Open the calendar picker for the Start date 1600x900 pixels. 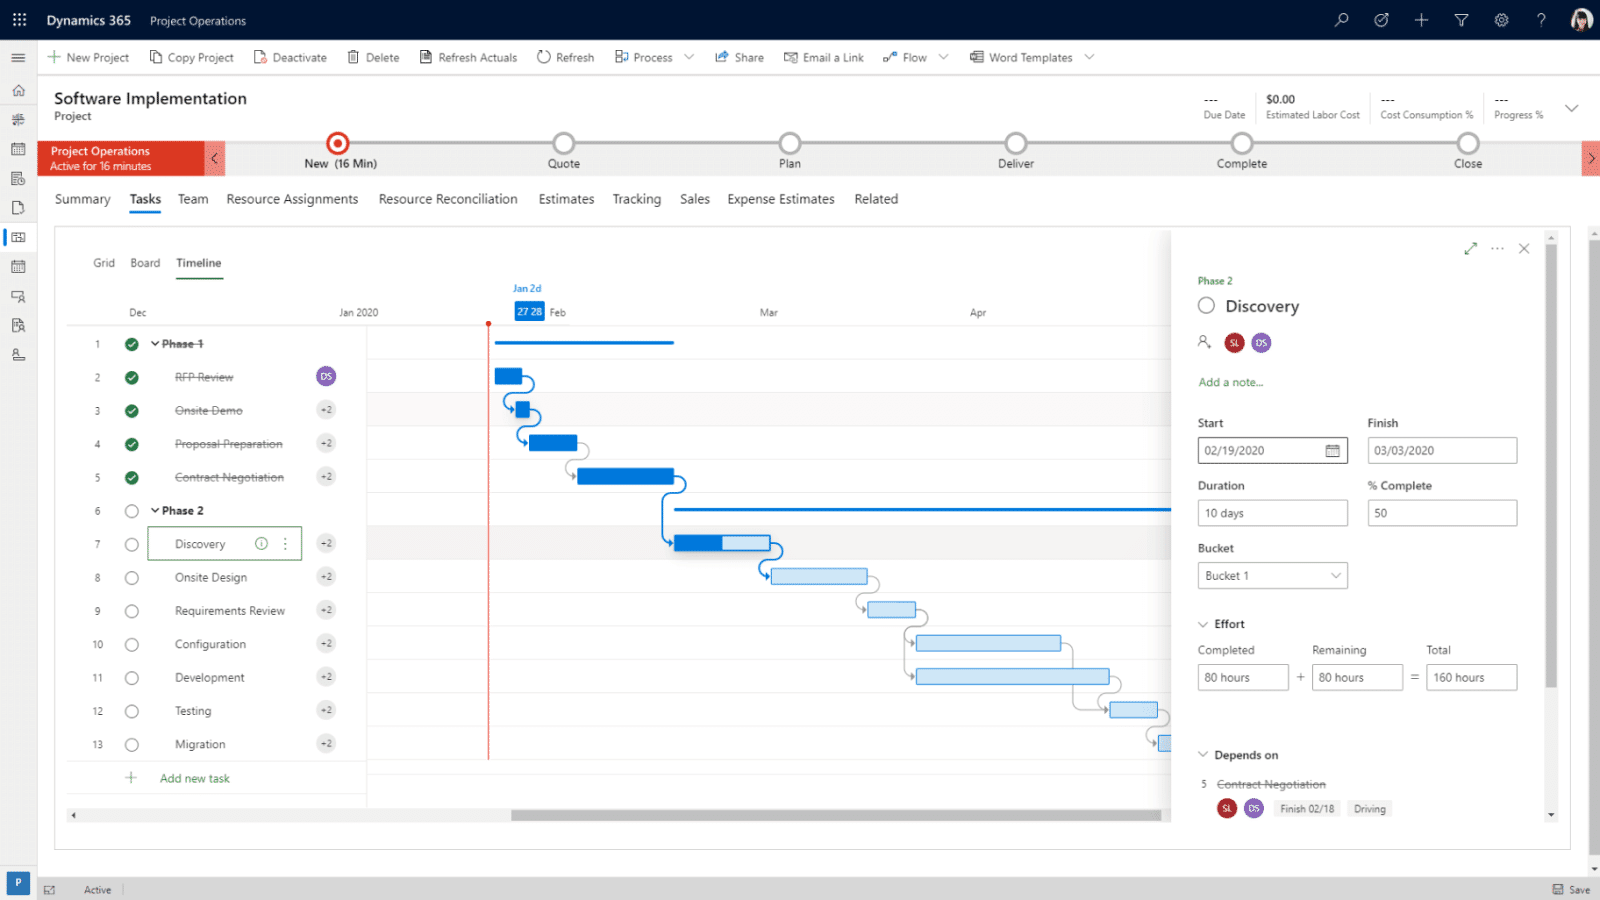[1332, 450]
